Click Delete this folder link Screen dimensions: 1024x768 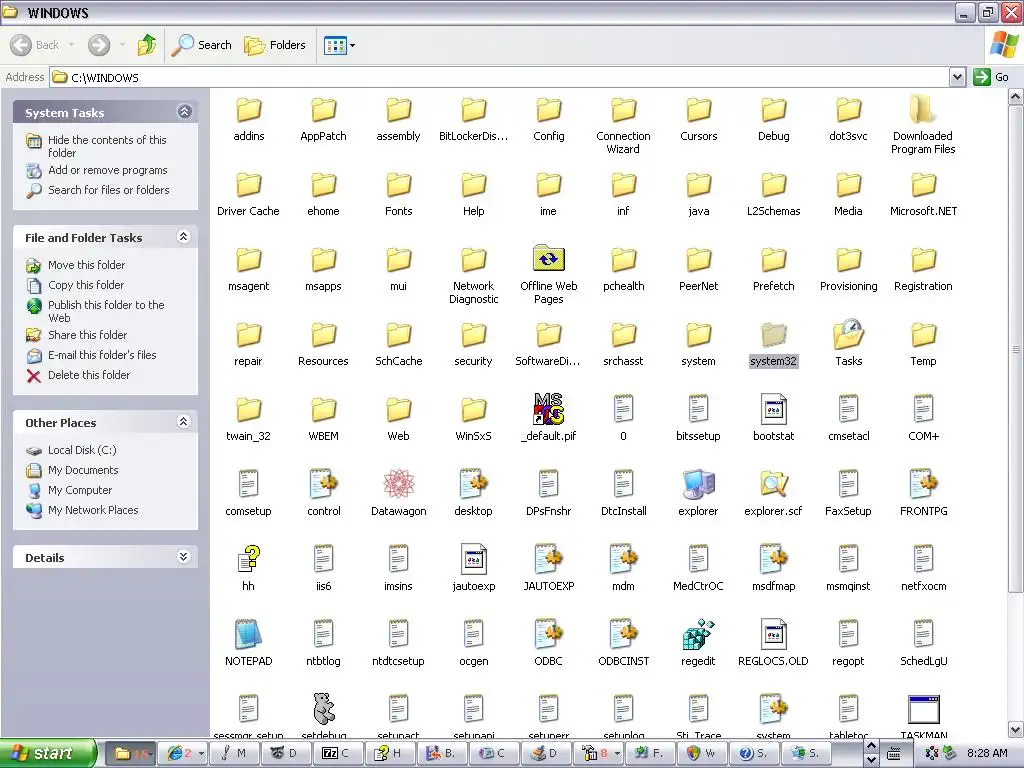click(x=89, y=375)
